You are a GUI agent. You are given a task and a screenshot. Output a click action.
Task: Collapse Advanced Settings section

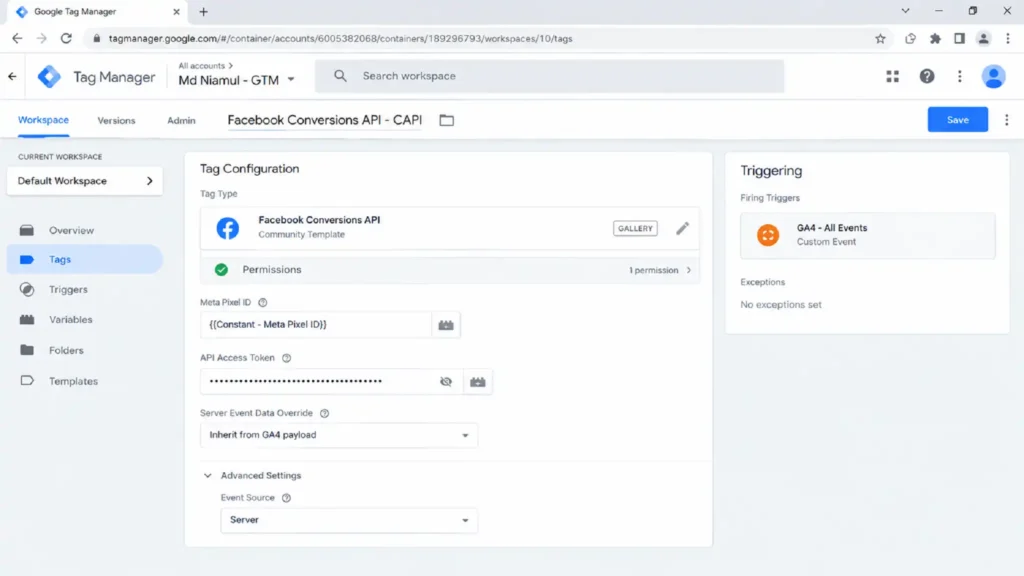pos(208,475)
